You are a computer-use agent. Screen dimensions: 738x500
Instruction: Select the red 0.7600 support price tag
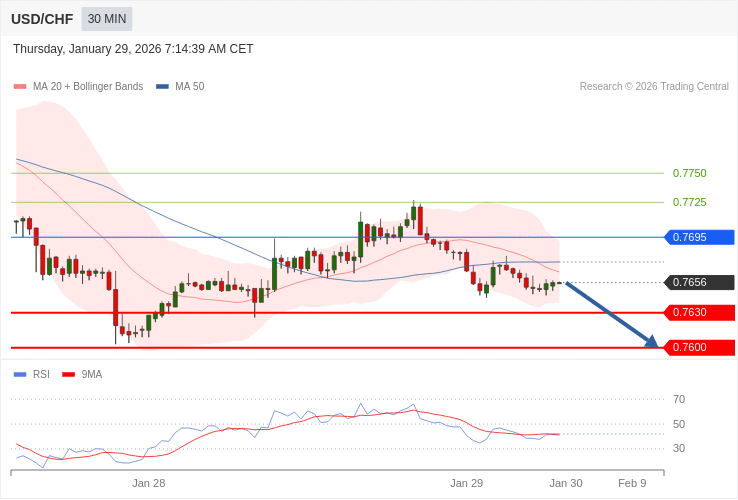click(x=699, y=347)
